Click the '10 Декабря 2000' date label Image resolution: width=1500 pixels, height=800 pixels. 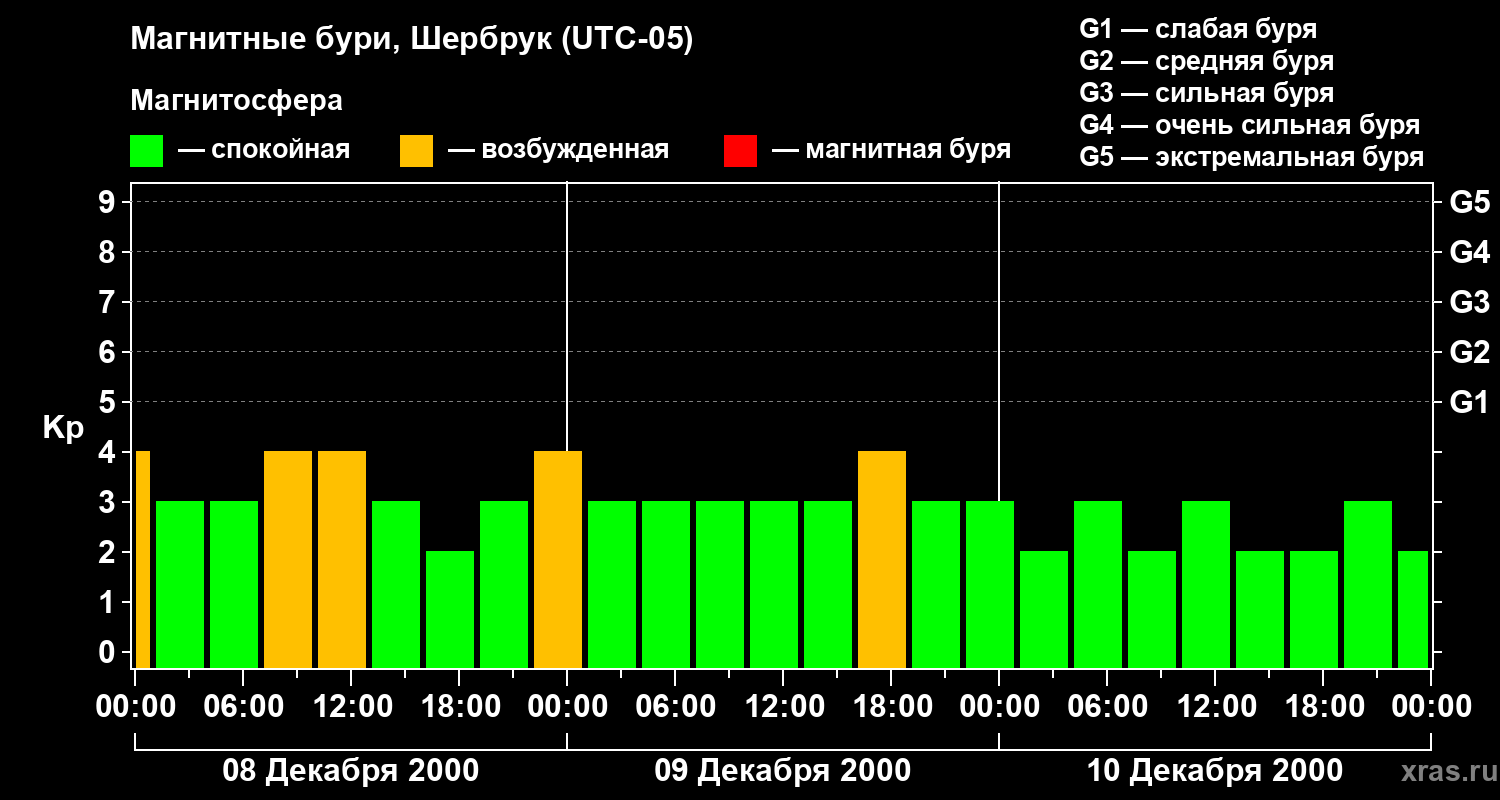pos(1214,771)
